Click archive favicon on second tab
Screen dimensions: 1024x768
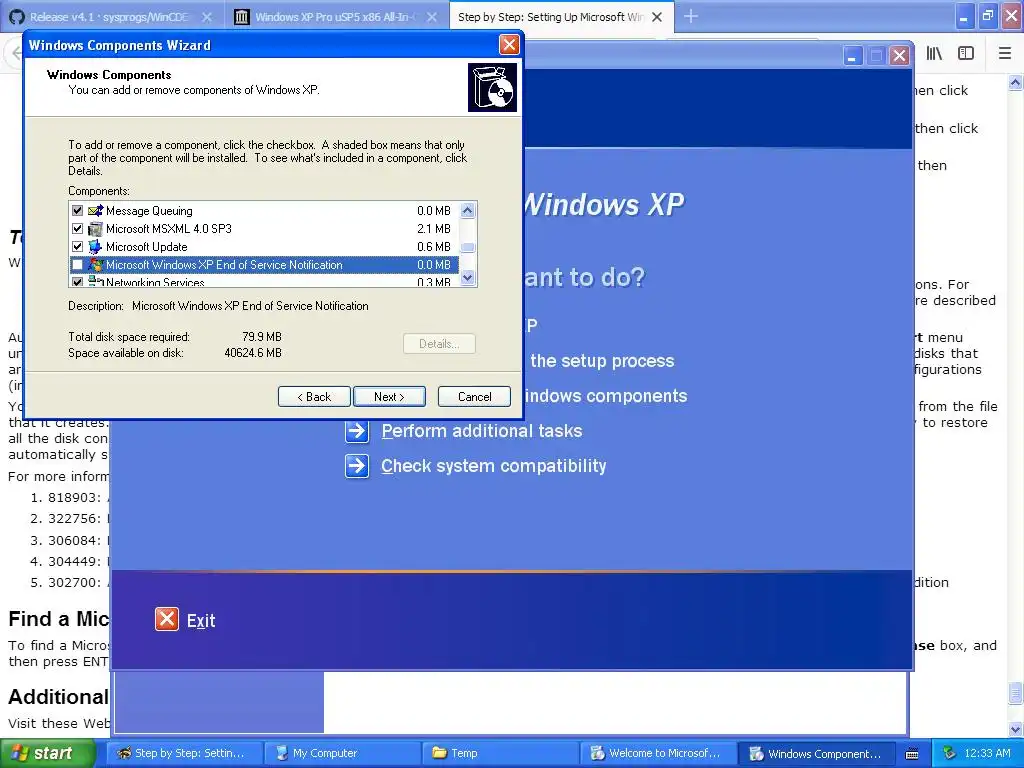tap(242, 17)
